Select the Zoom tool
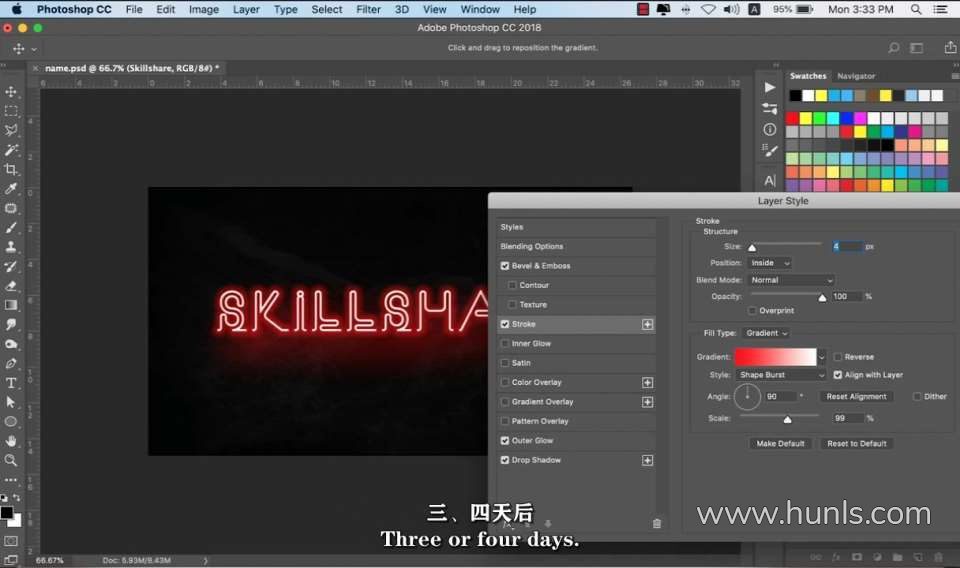The width and height of the screenshot is (960, 568). pos(11,460)
